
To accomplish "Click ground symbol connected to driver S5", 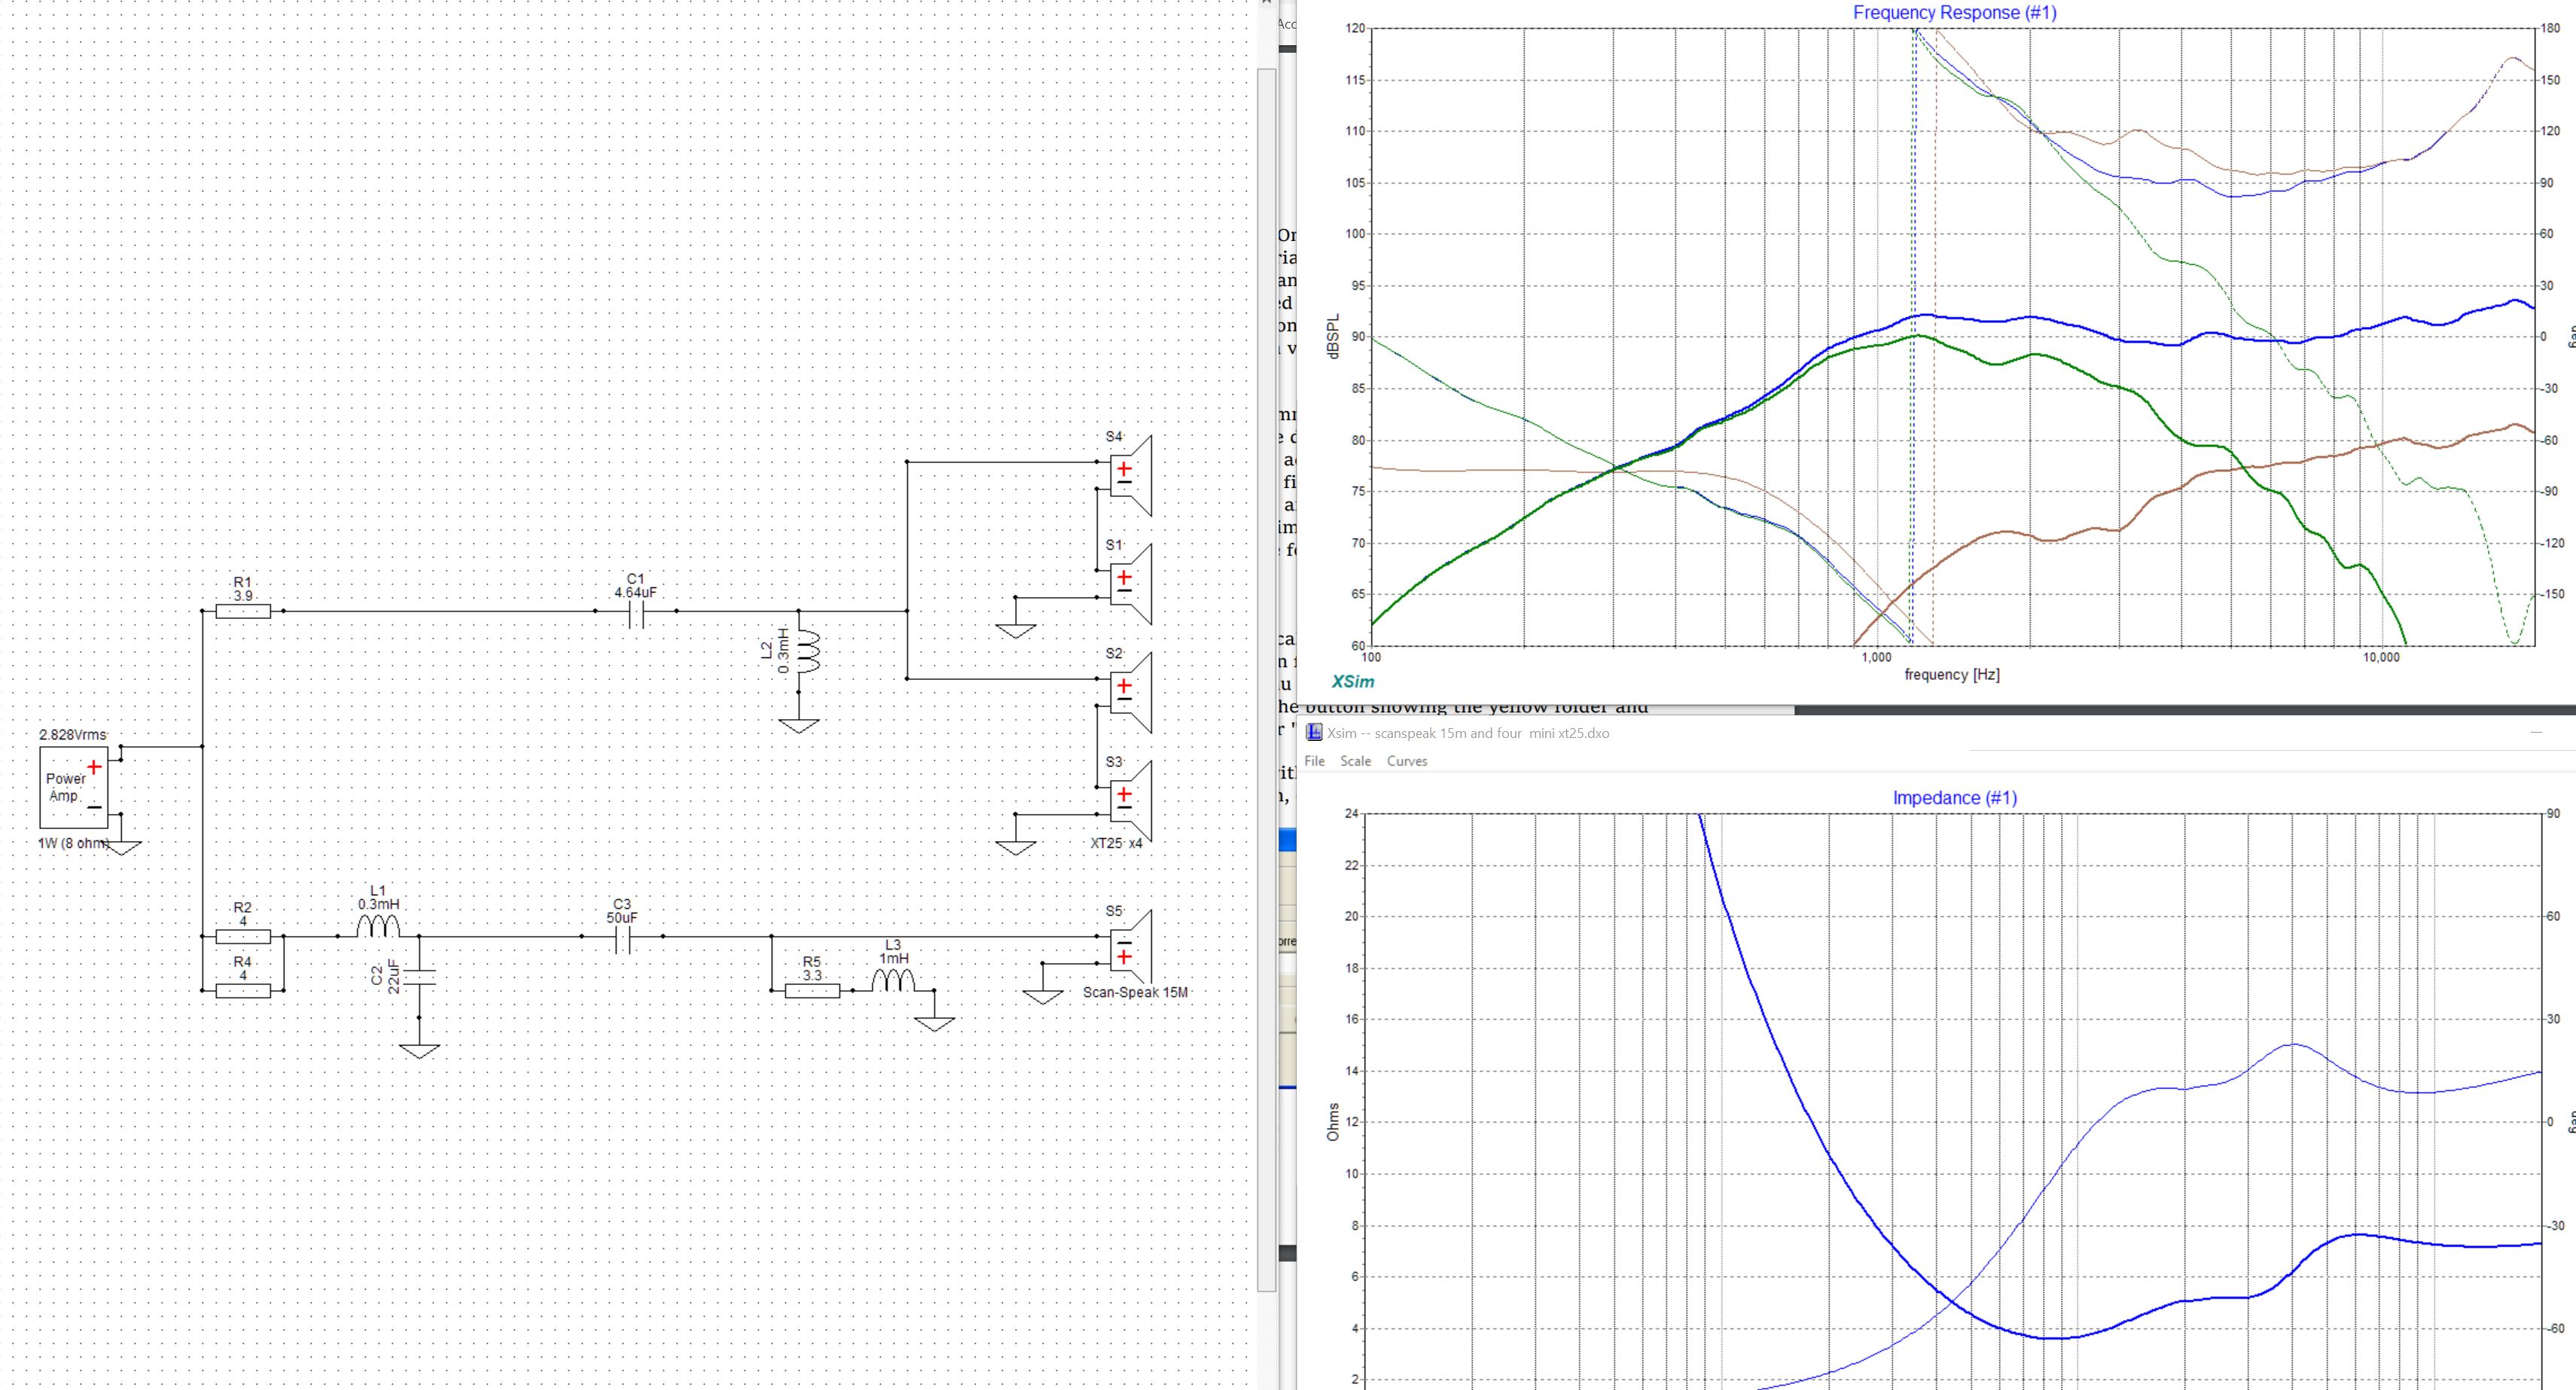I will (x=1043, y=996).
